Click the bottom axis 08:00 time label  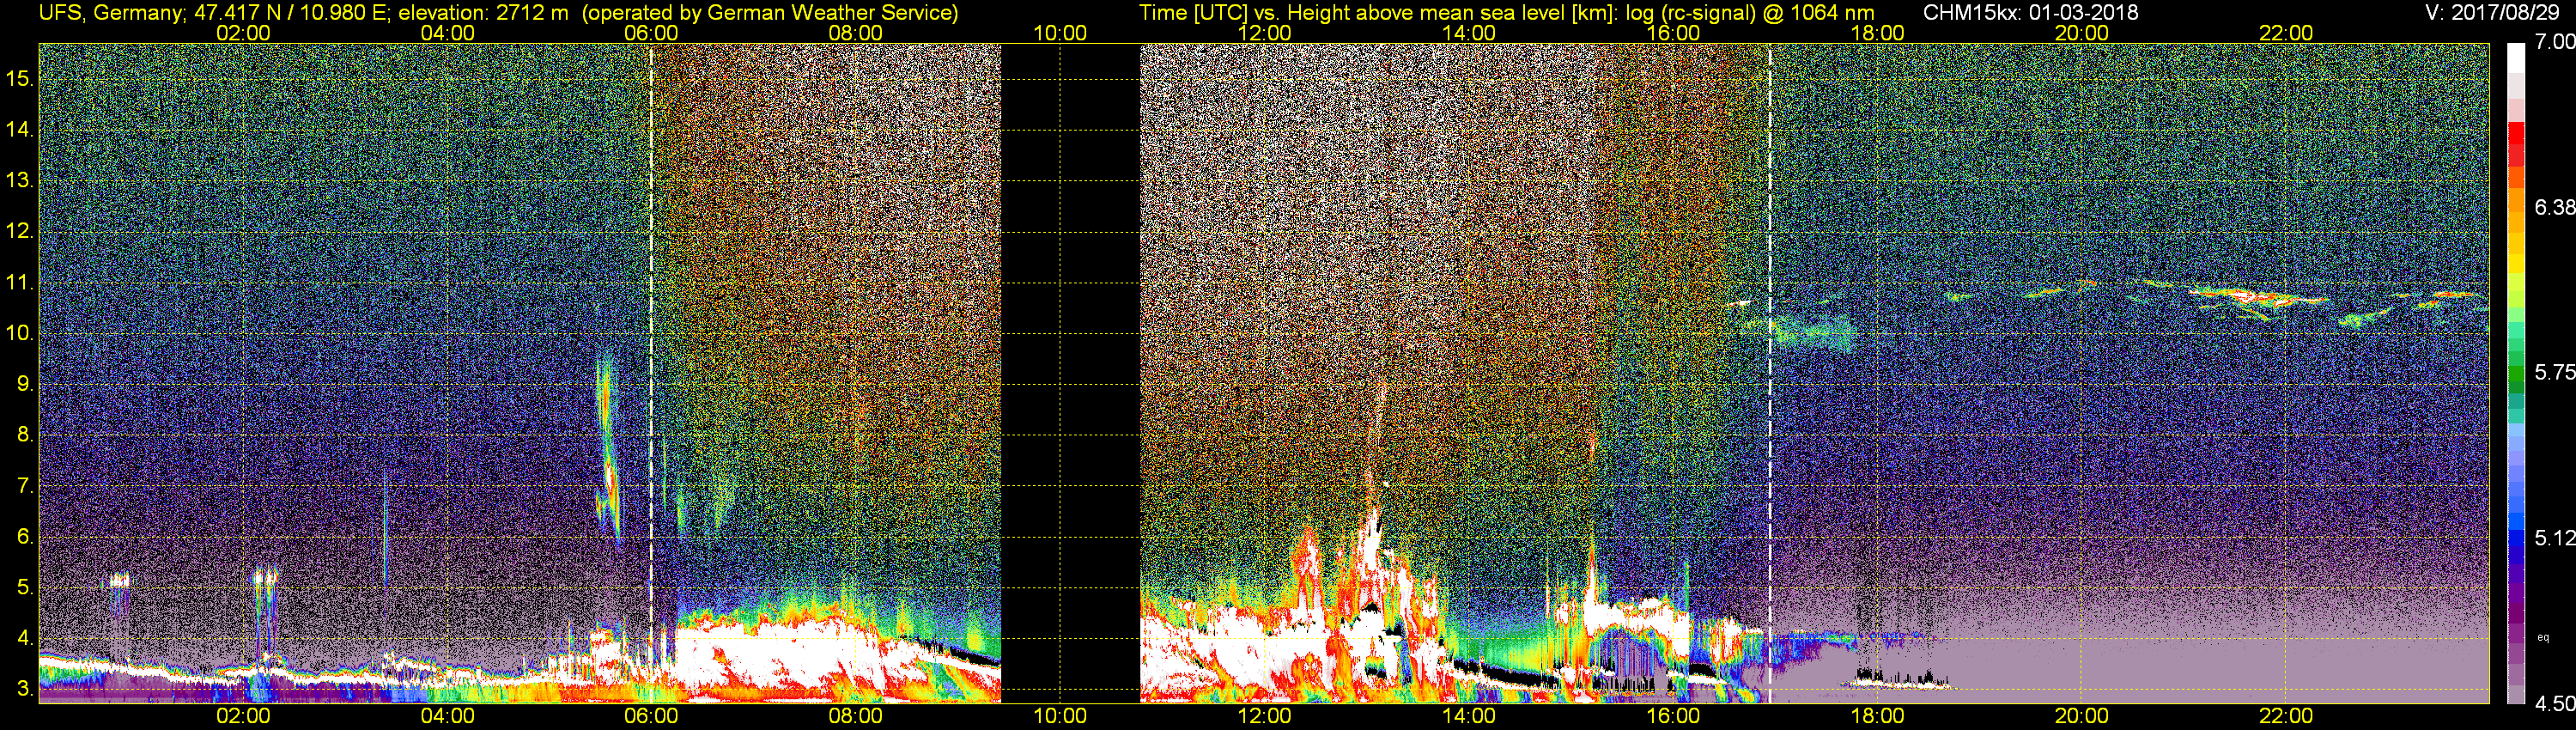pos(856,716)
